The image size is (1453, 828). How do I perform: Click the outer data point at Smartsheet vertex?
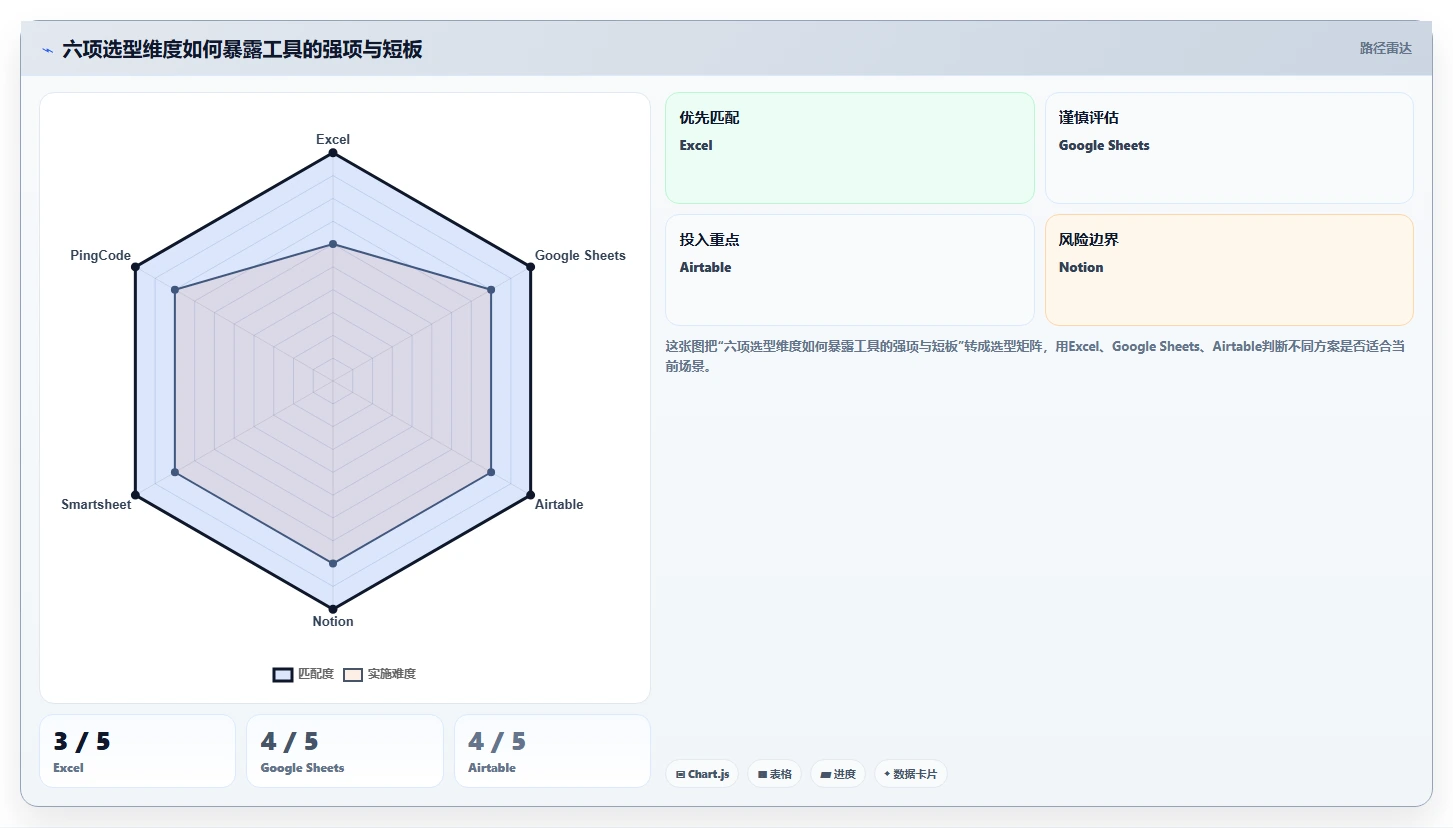[x=135, y=495]
